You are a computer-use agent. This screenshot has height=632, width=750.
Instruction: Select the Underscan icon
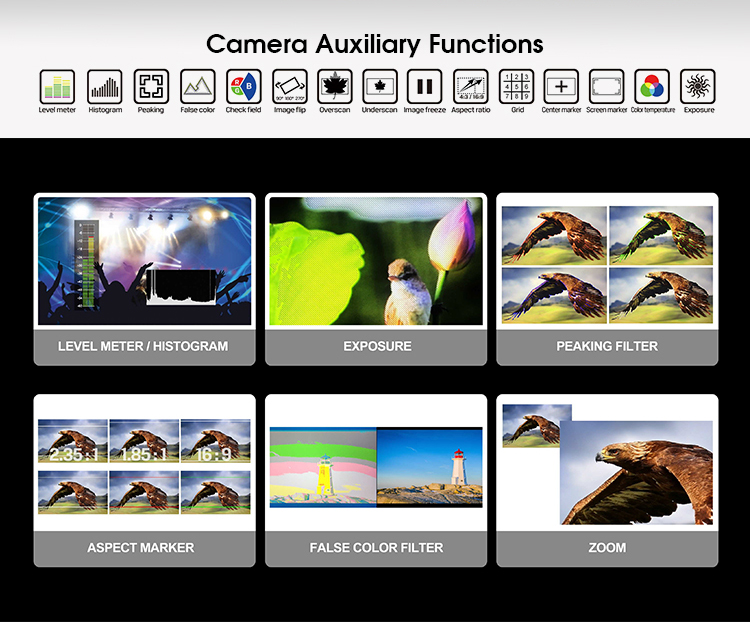click(x=380, y=86)
